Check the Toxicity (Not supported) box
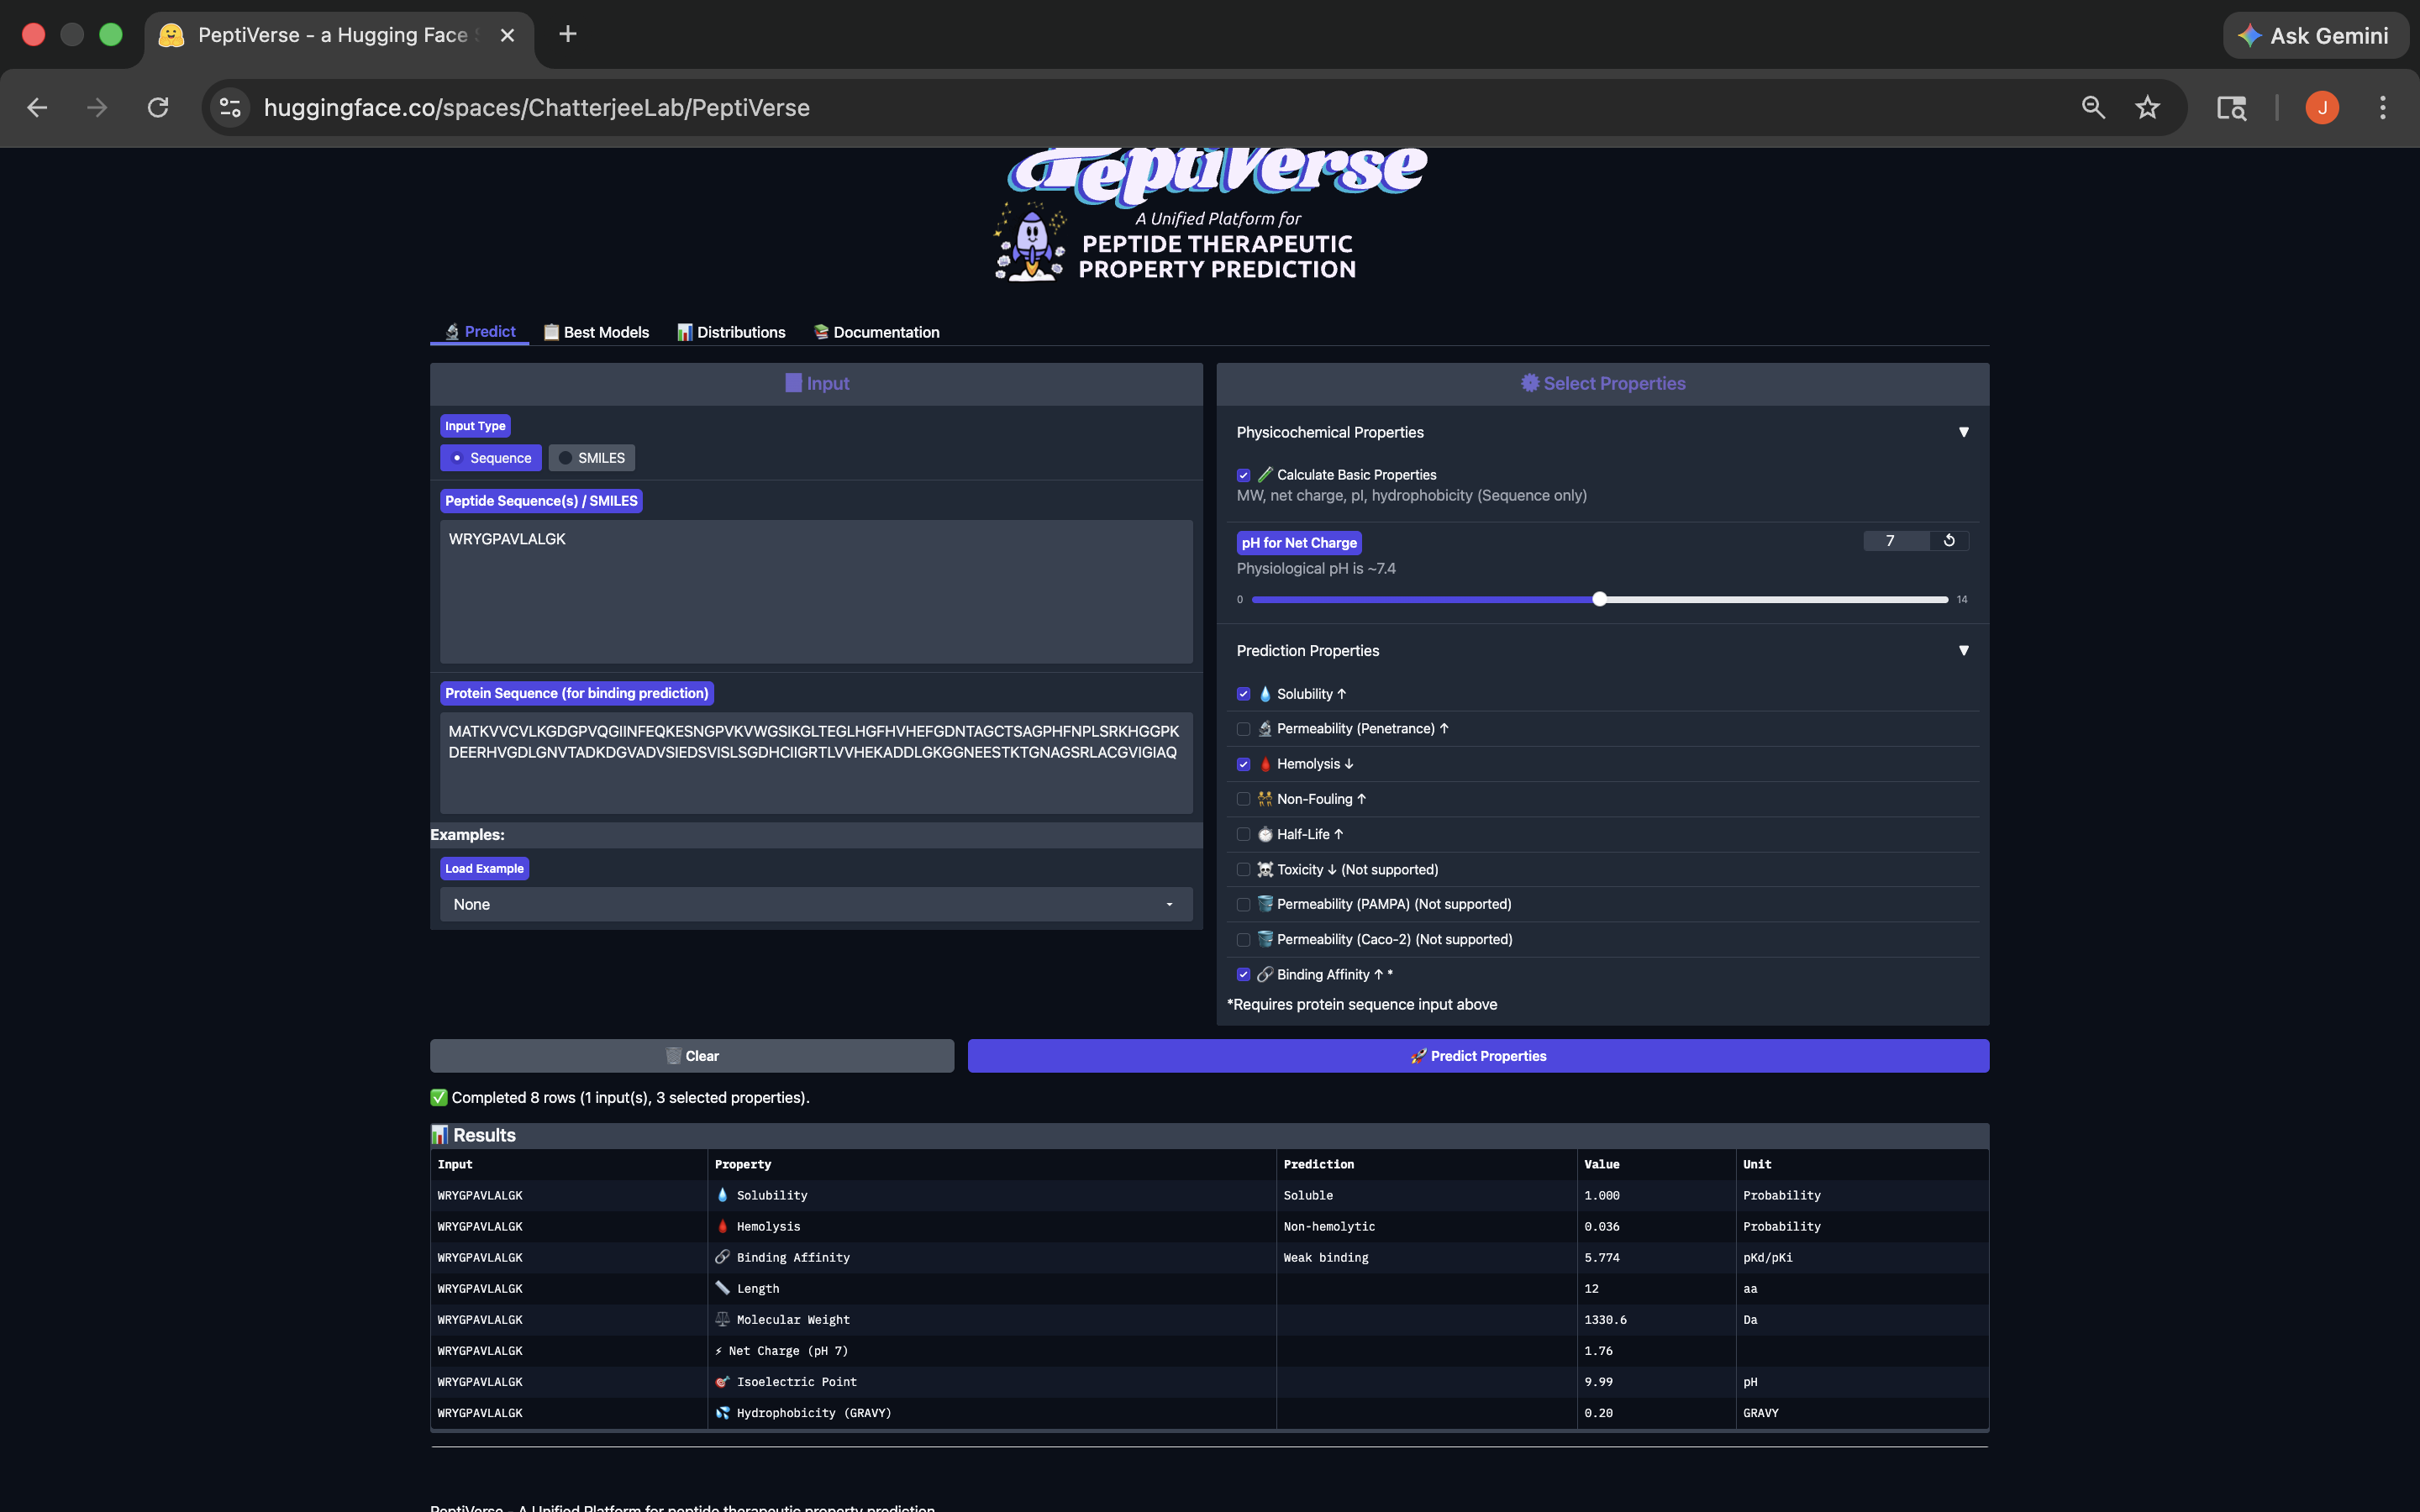Screen dimensions: 2420x1512 coord(1244,870)
